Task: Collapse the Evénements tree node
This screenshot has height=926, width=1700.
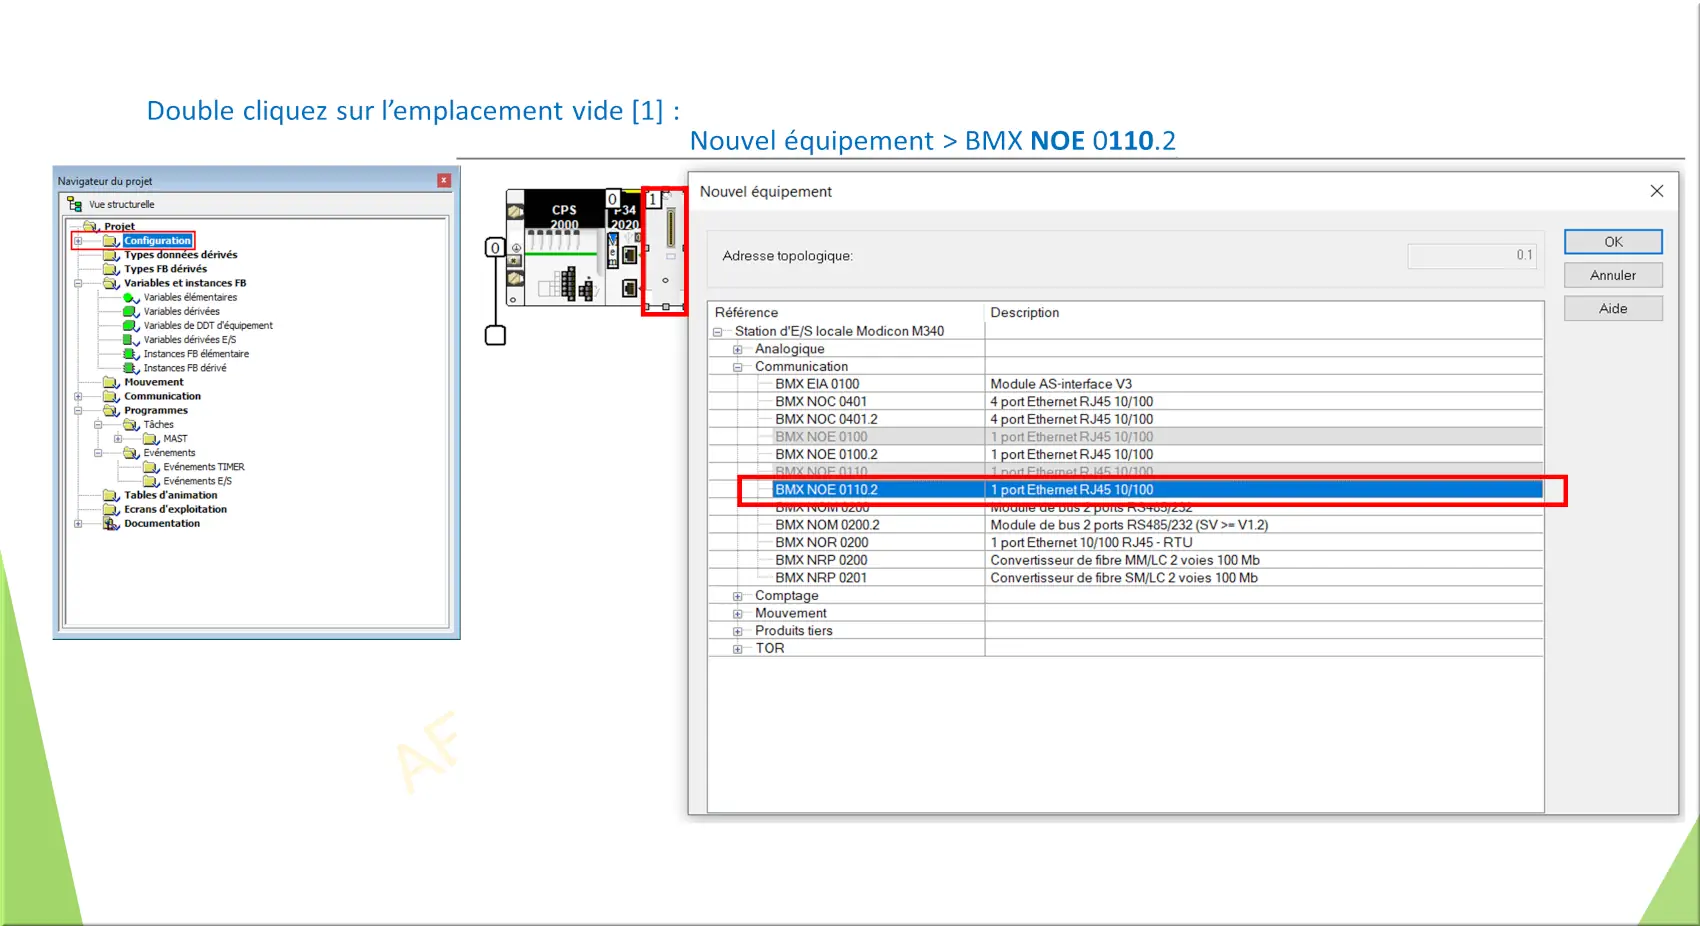Action: pos(98,453)
